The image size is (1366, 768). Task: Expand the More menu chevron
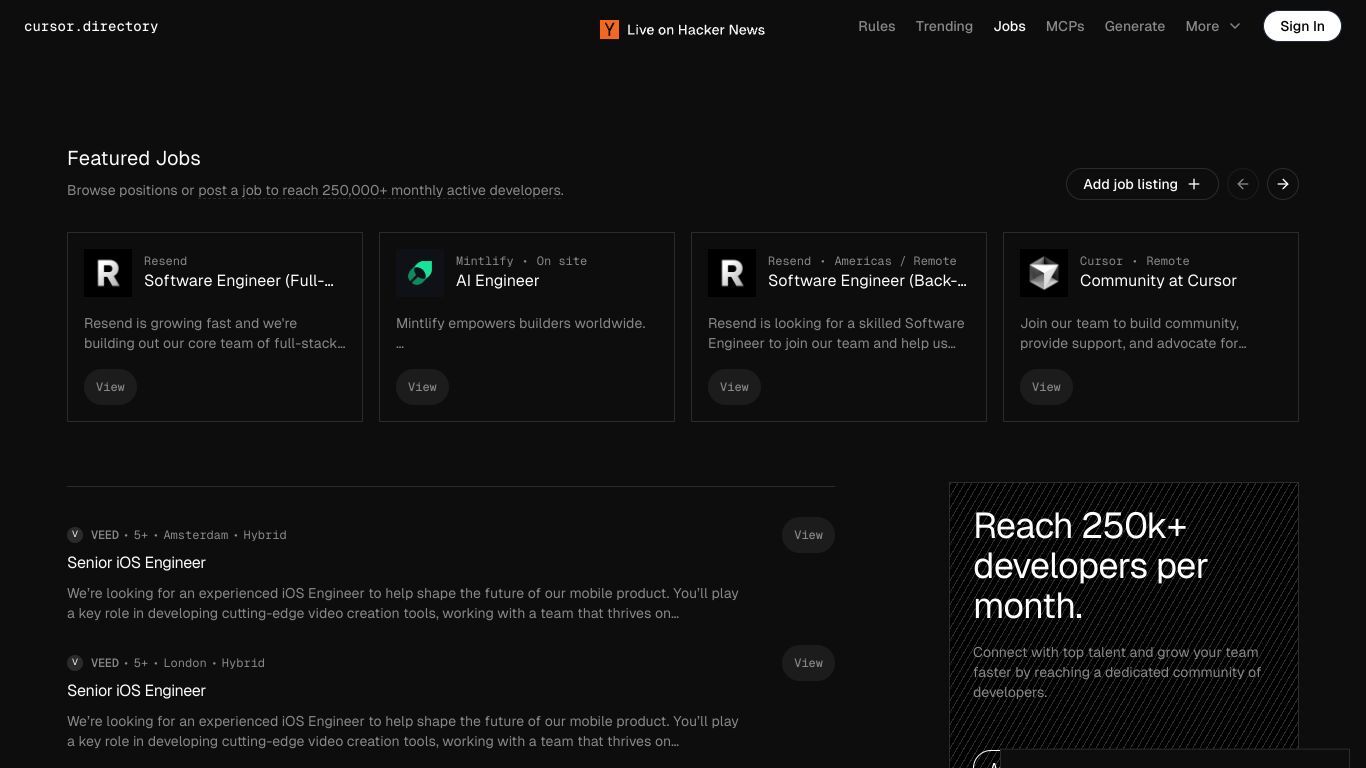pyautogui.click(x=1235, y=26)
